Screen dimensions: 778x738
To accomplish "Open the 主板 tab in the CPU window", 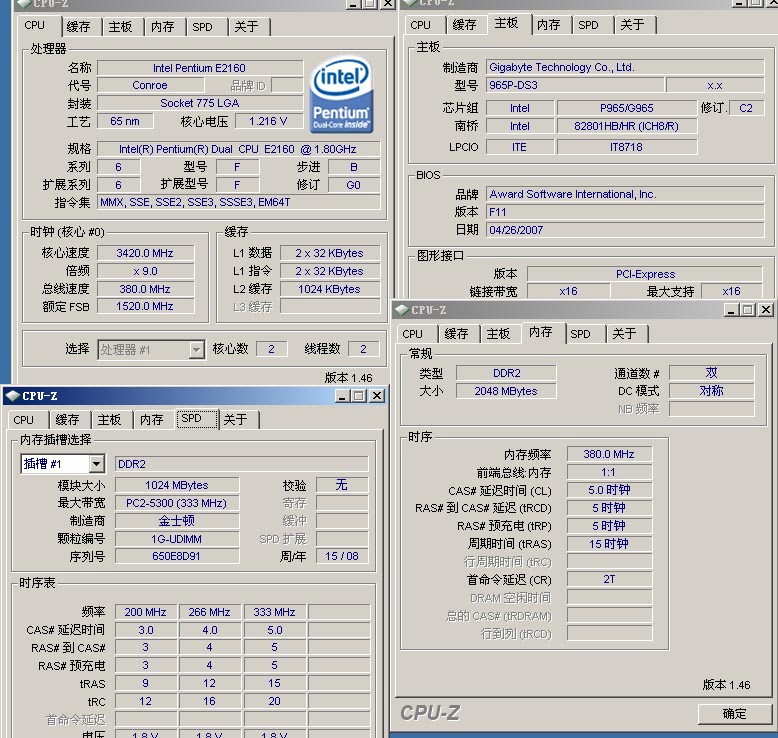I will point(121,26).
